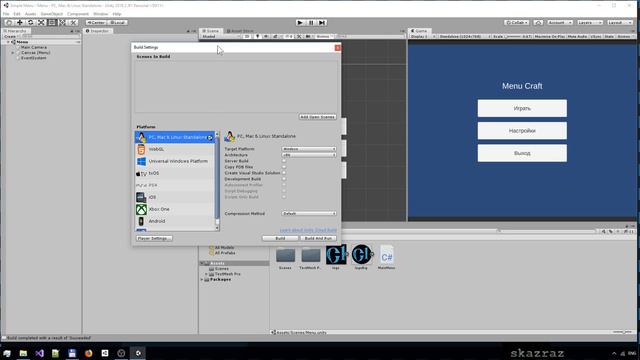Image resolution: width=640 pixels, height=360 pixels.
Task: Open Visual Studio from the taskbar
Action: click(40, 353)
